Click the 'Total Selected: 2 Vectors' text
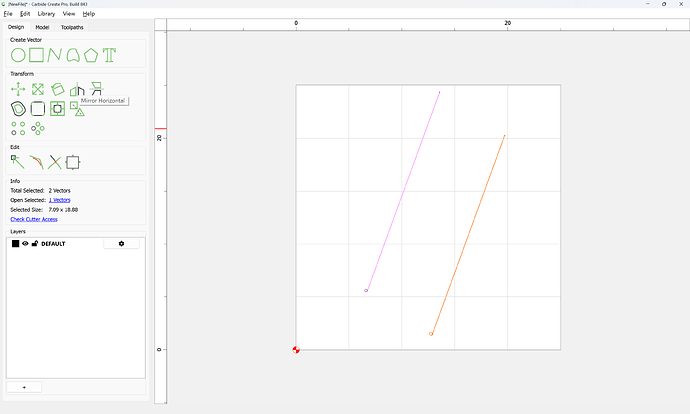690x414 pixels. pyautogui.click(x=40, y=191)
